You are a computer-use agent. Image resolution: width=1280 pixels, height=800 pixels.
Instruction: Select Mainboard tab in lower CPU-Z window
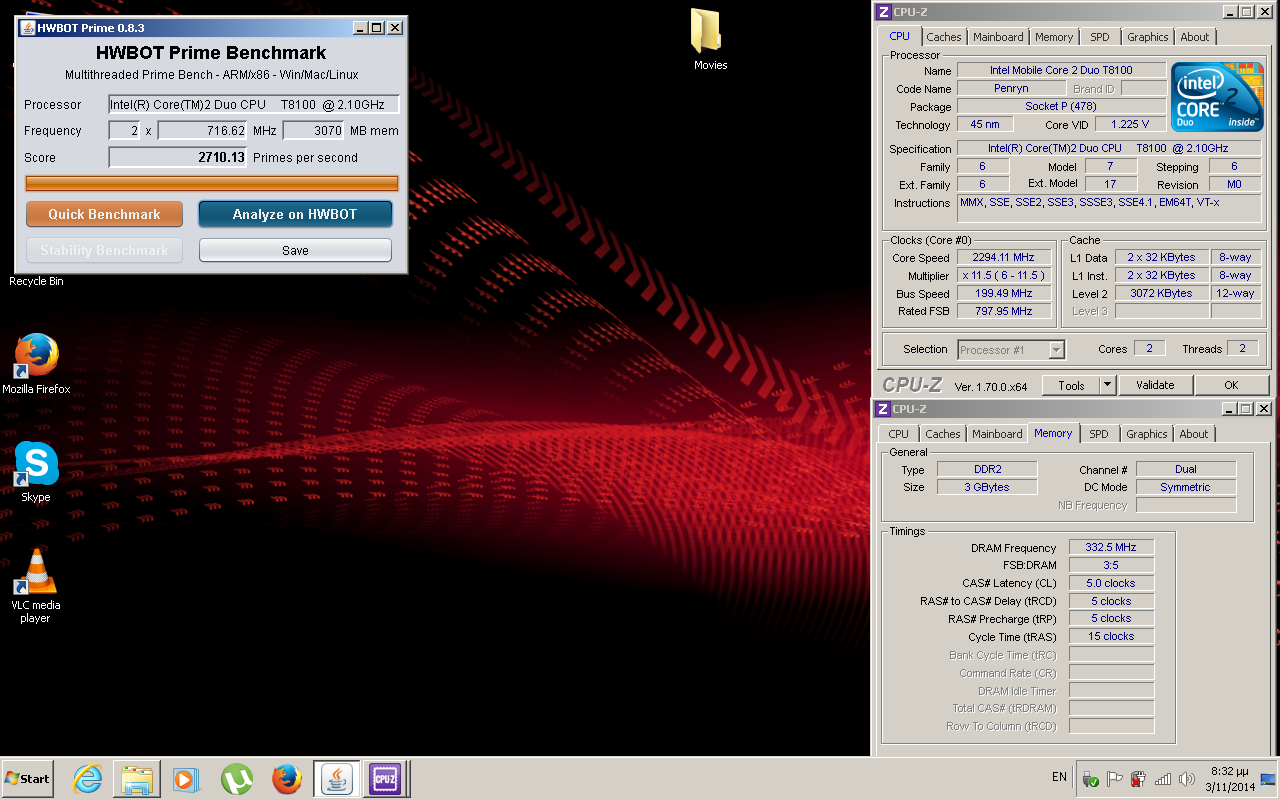pos(997,434)
